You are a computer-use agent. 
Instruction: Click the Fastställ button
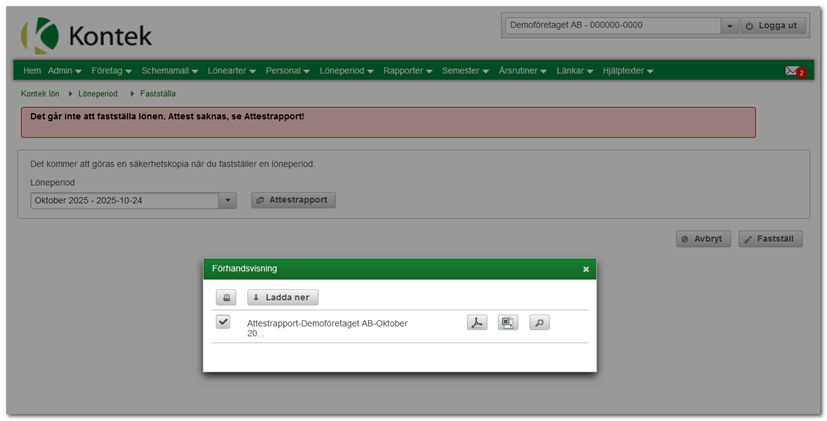pyautogui.click(x=771, y=239)
